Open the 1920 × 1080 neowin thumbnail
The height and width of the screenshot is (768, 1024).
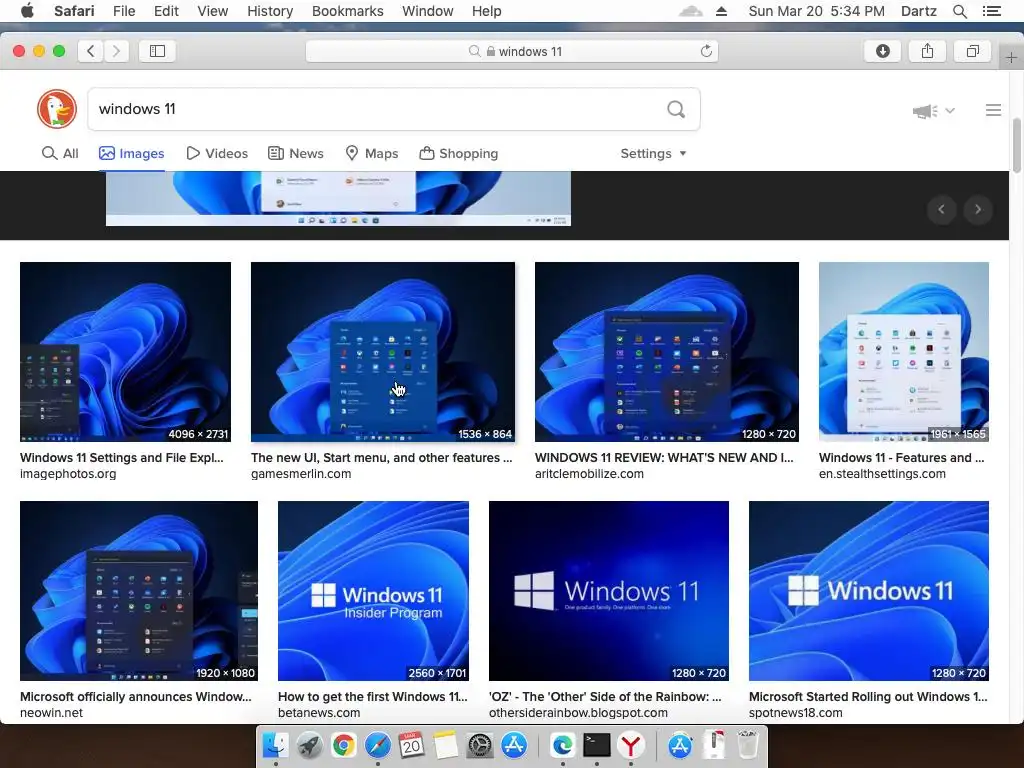tap(139, 591)
